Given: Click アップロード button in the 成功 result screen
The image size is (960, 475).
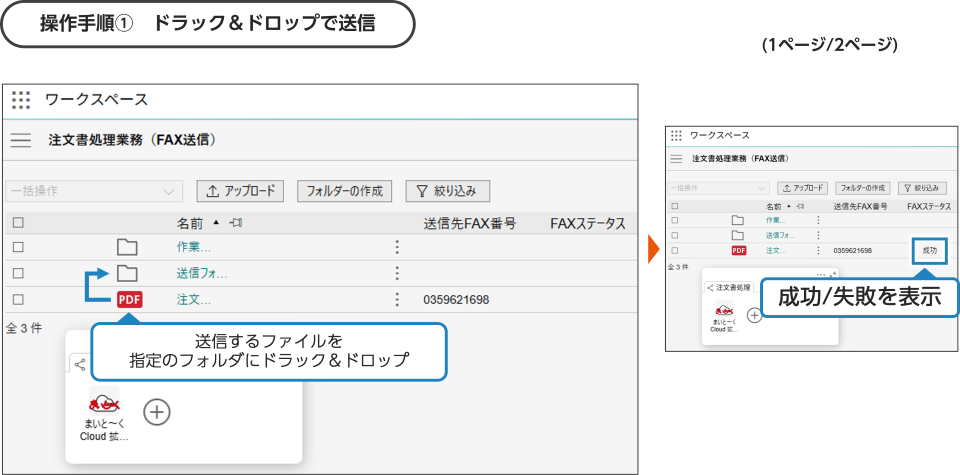Looking at the screenshot, I should (x=803, y=188).
